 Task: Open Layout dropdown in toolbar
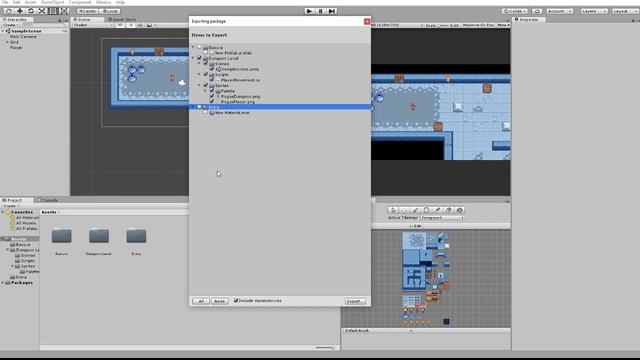624,11
